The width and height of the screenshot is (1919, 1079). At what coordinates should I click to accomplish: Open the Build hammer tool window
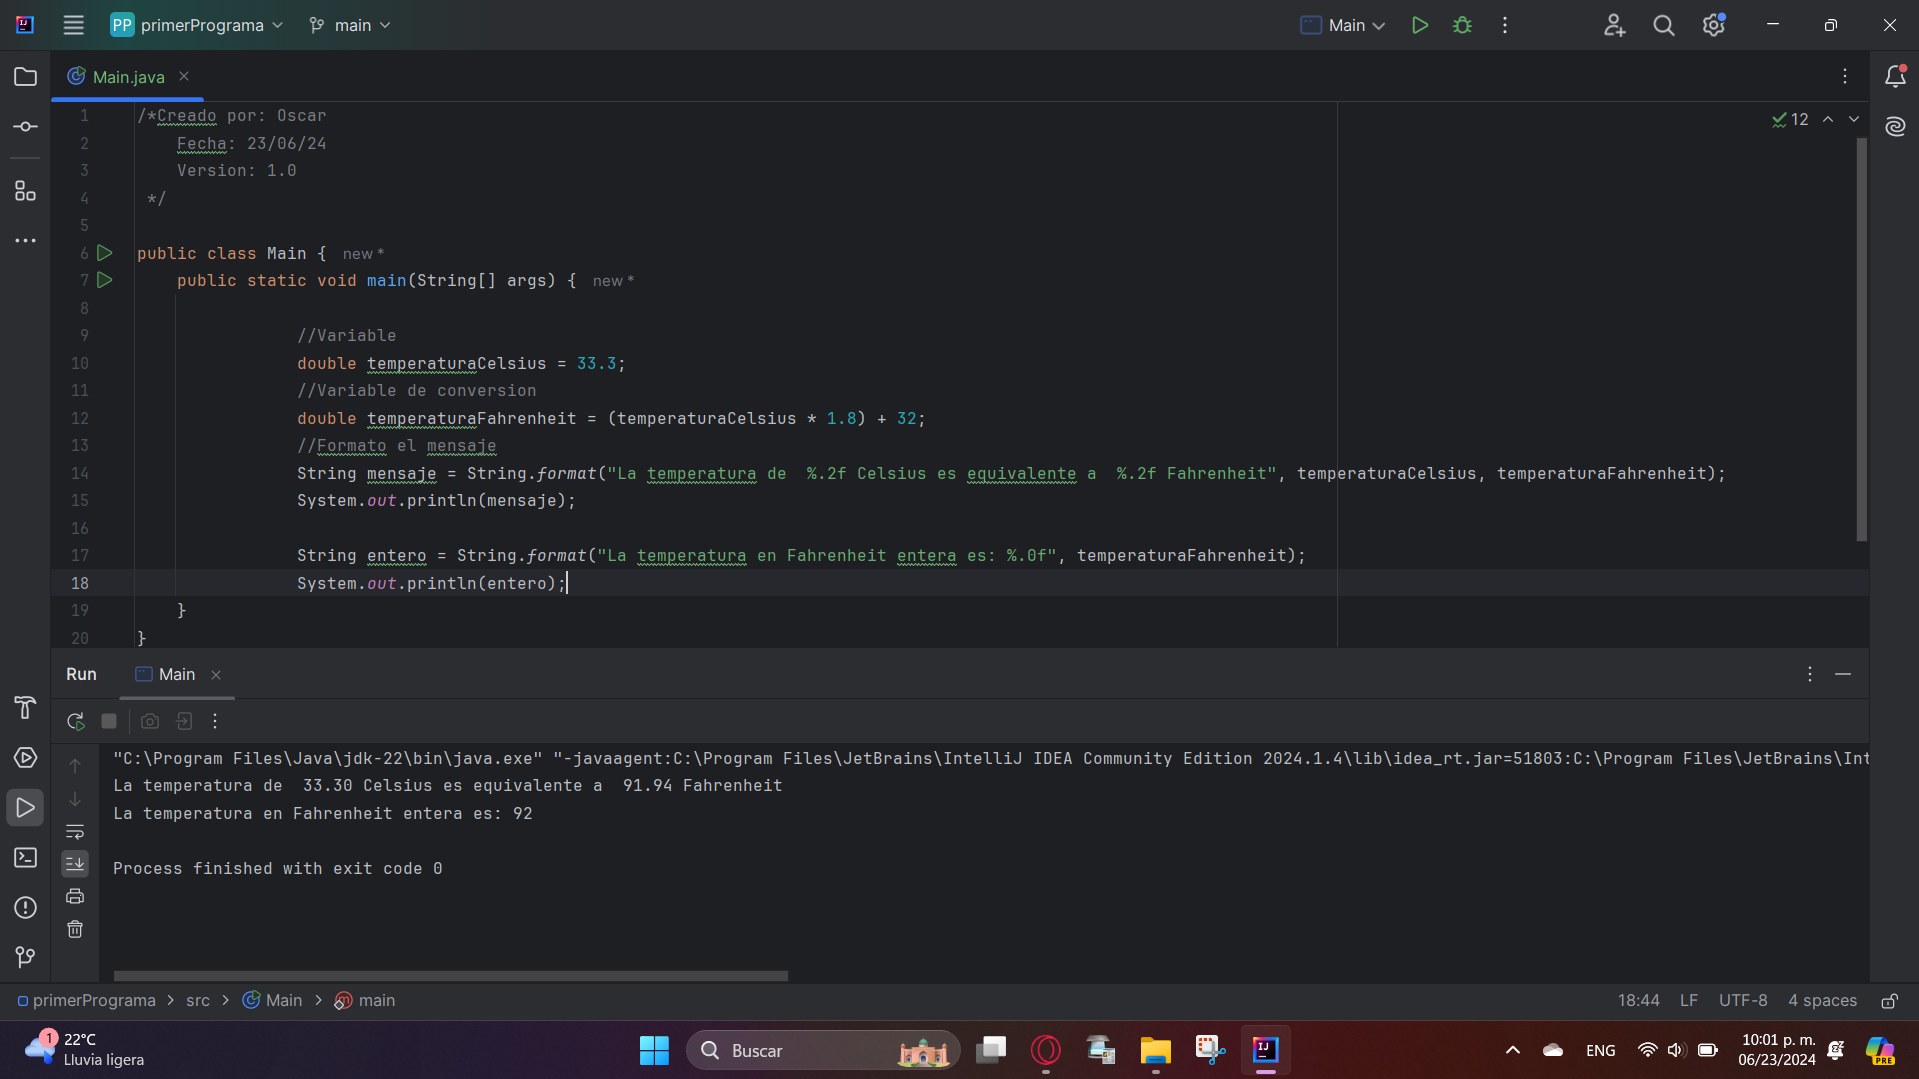25,707
